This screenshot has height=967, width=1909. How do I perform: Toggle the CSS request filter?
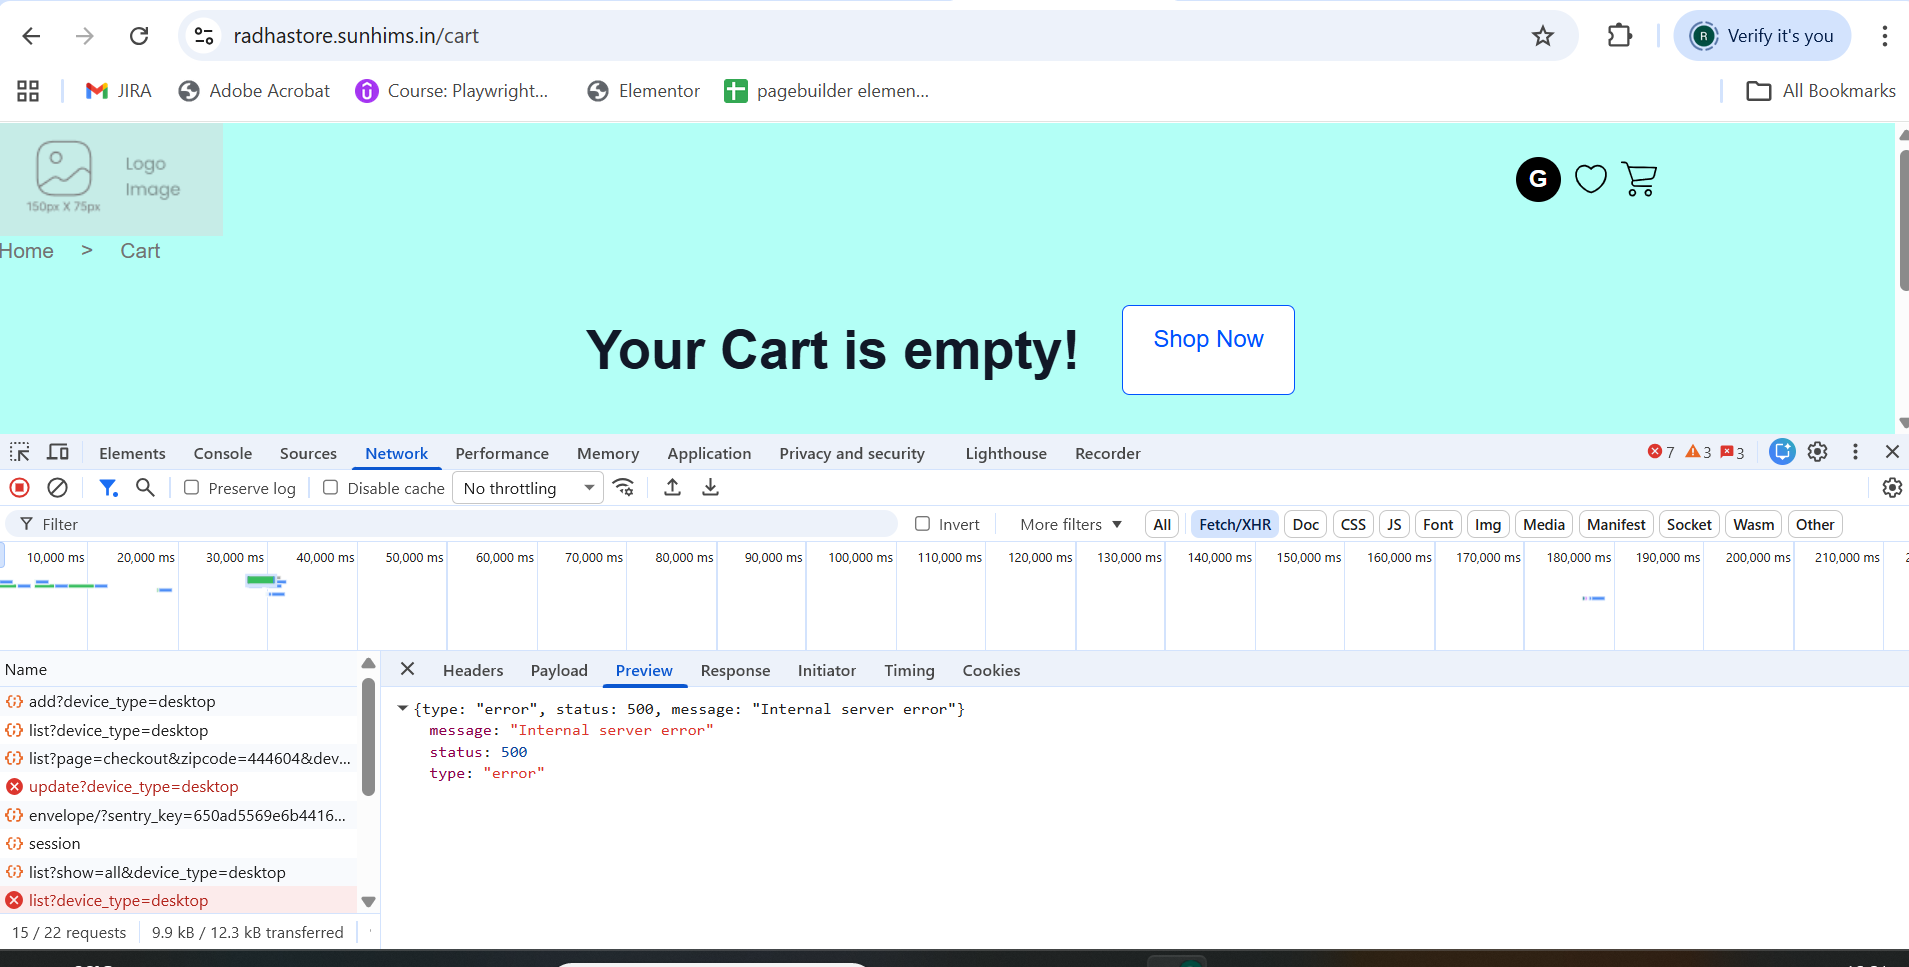tap(1353, 524)
